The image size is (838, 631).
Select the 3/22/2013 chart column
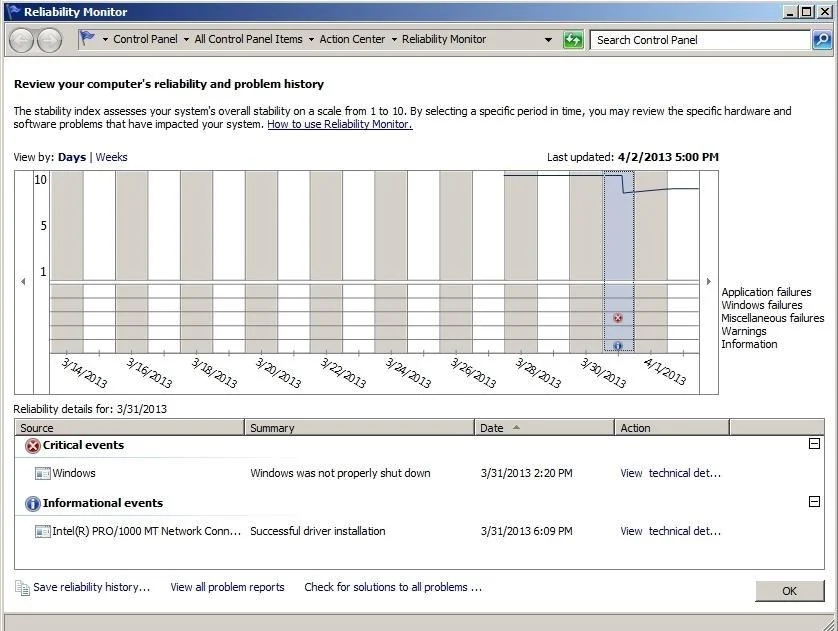click(326, 262)
